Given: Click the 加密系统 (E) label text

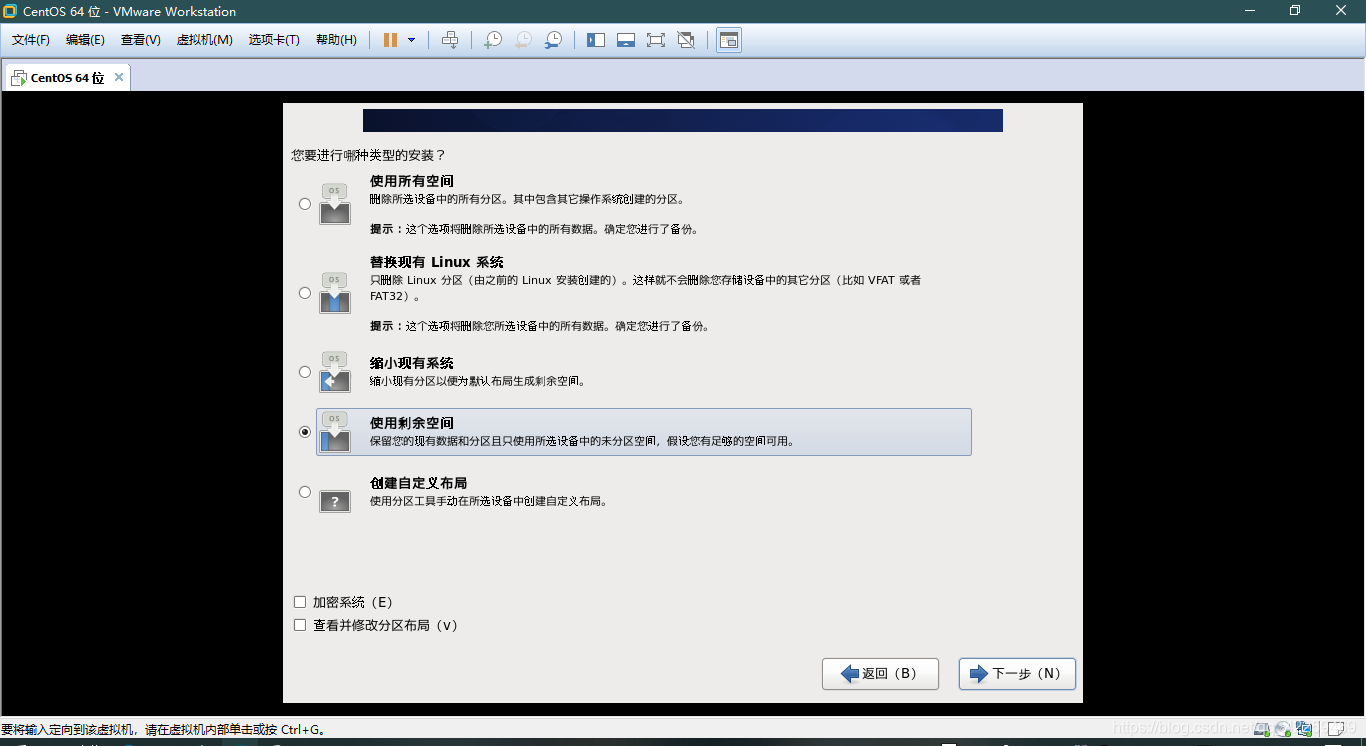Looking at the screenshot, I should click(x=353, y=602).
